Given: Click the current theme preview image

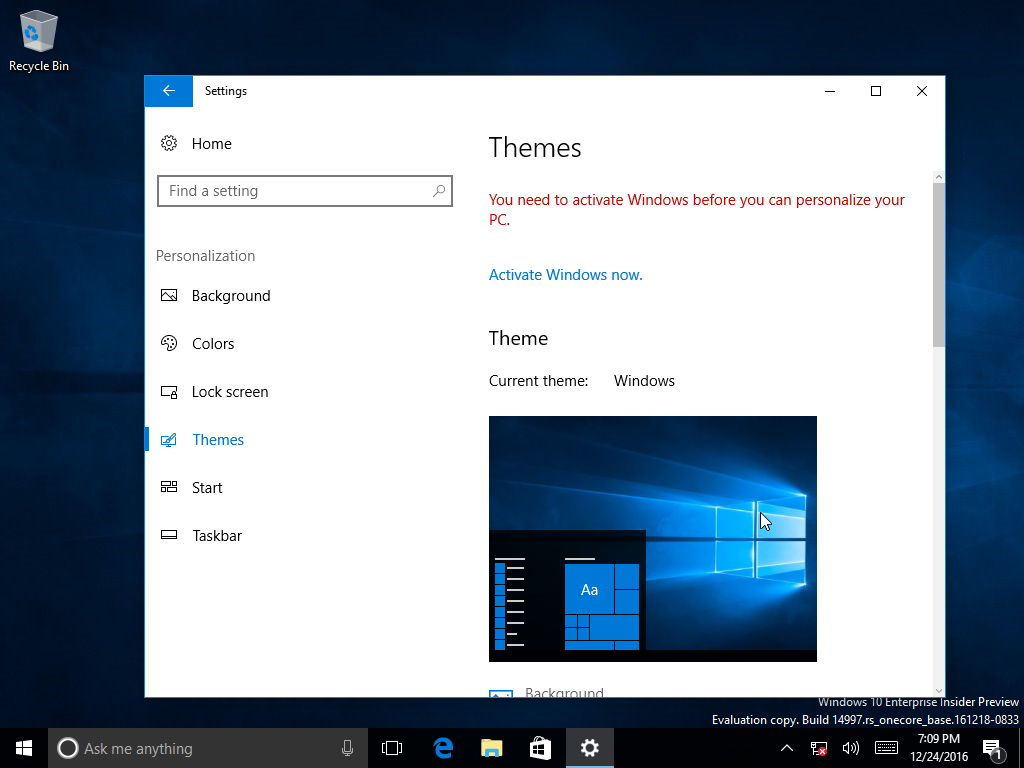Looking at the screenshot, I should pyautogui.click(x=652, y=539).
